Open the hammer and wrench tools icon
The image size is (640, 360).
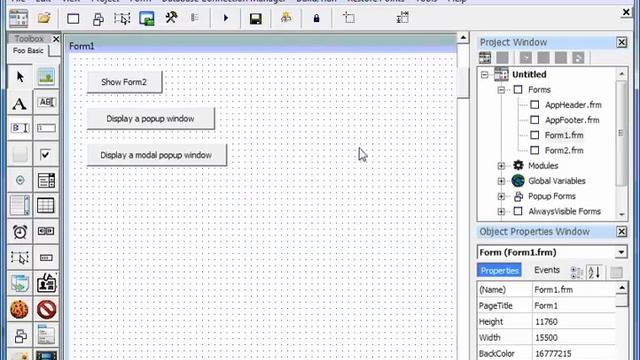coord(171,18)
